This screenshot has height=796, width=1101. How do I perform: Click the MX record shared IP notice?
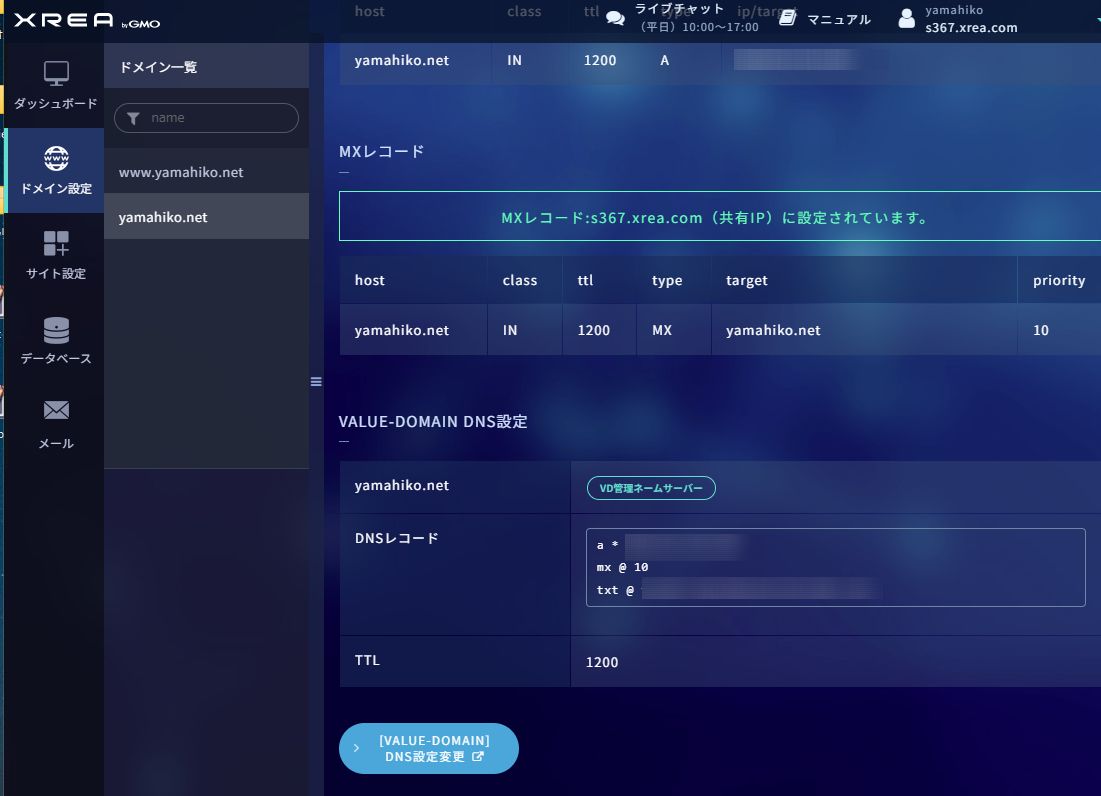click(x=715, y=217)
